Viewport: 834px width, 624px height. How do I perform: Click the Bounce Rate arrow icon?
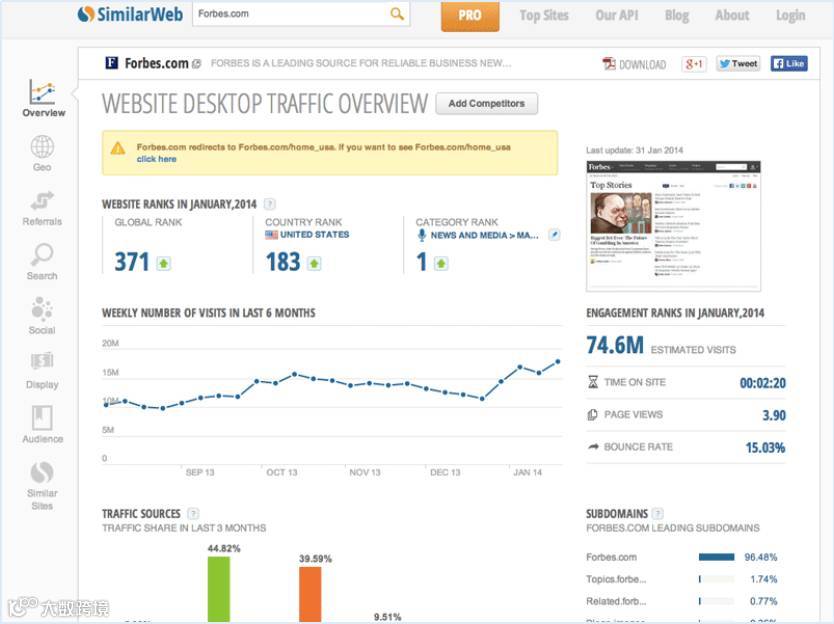tap(593, 447)
